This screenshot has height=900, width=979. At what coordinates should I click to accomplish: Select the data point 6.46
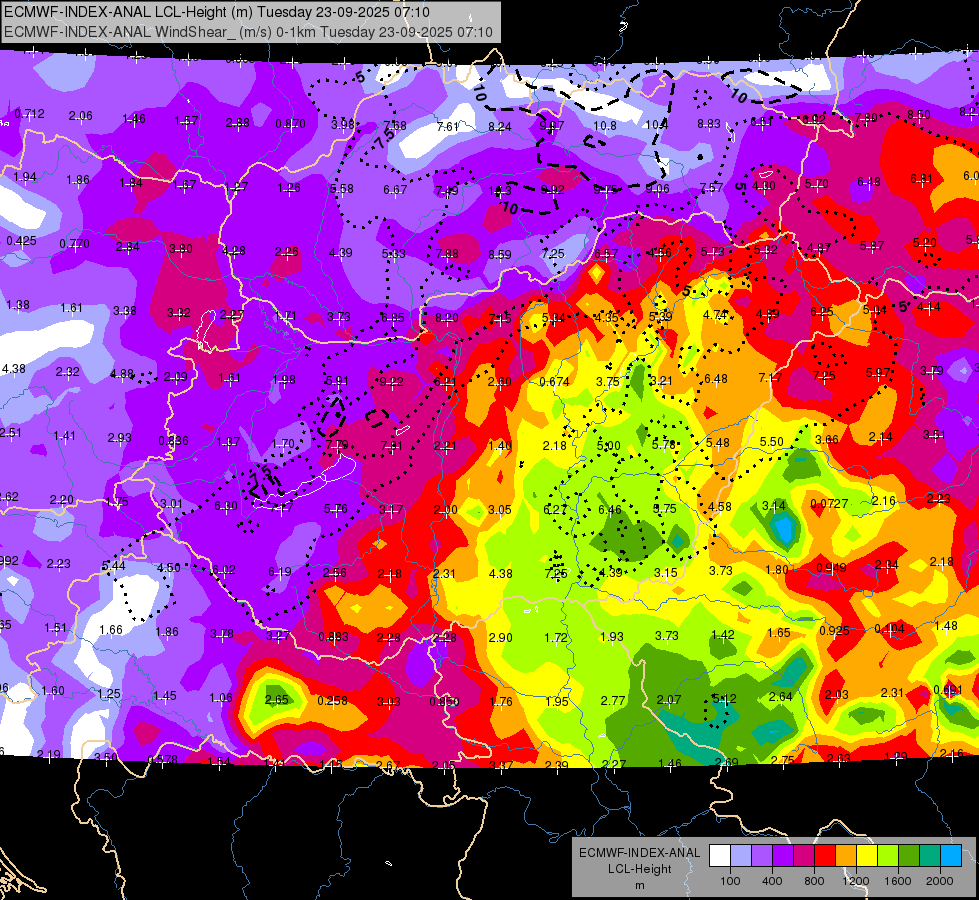[x=610, y=510]
